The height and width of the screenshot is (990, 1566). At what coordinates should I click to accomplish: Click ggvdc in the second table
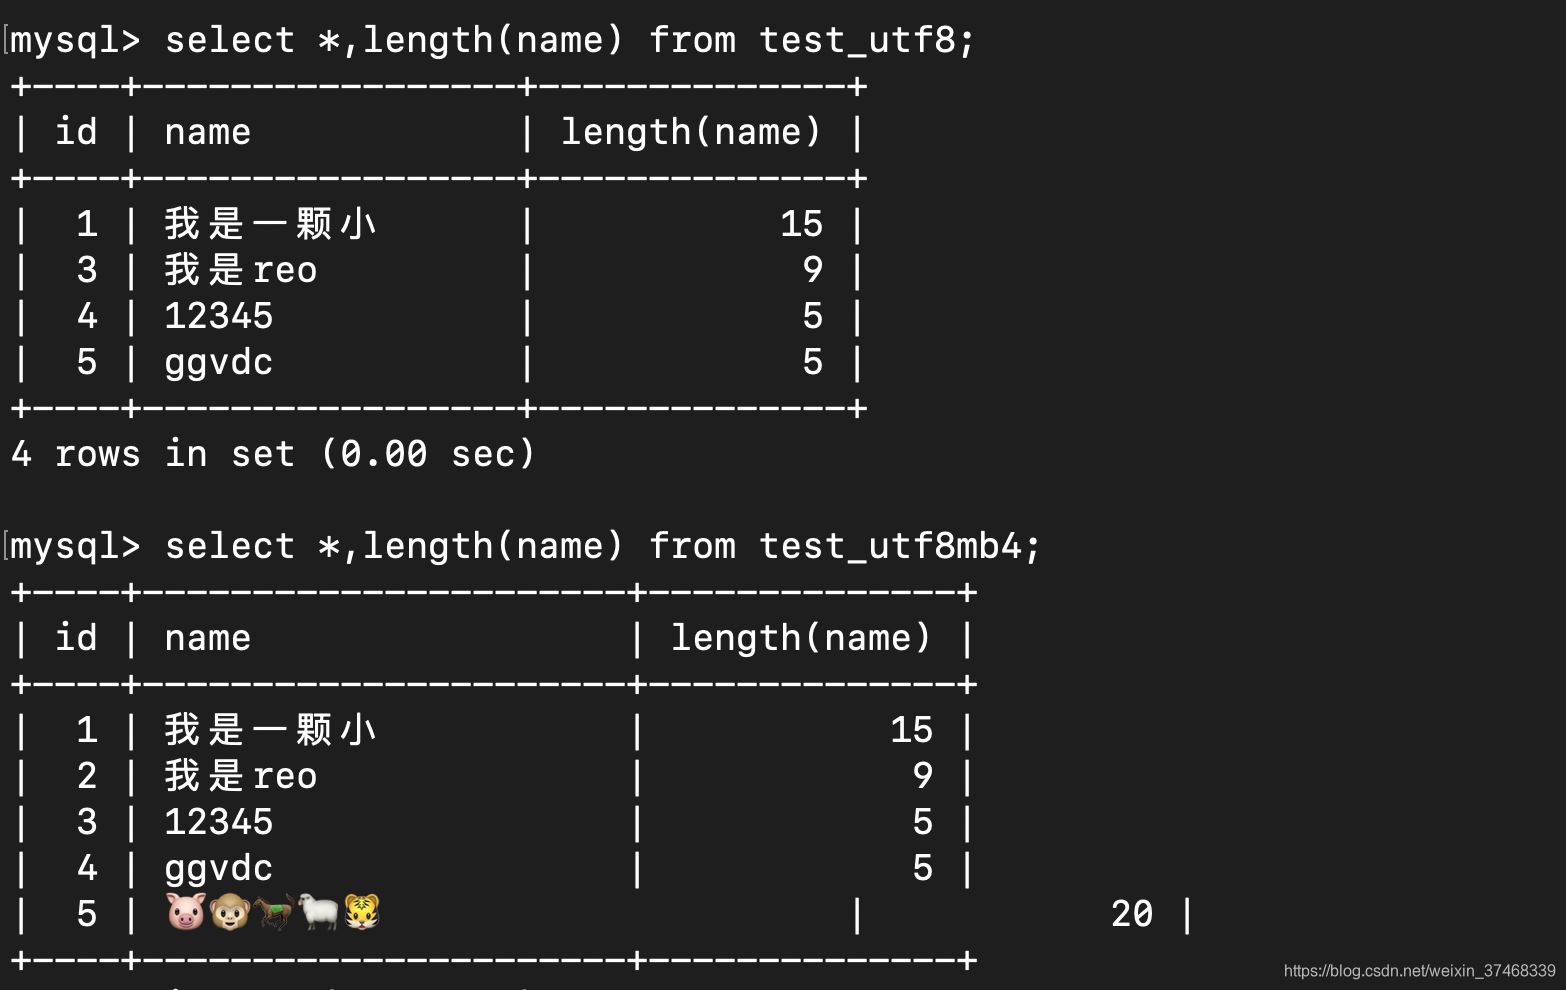(x=219, y=869)
